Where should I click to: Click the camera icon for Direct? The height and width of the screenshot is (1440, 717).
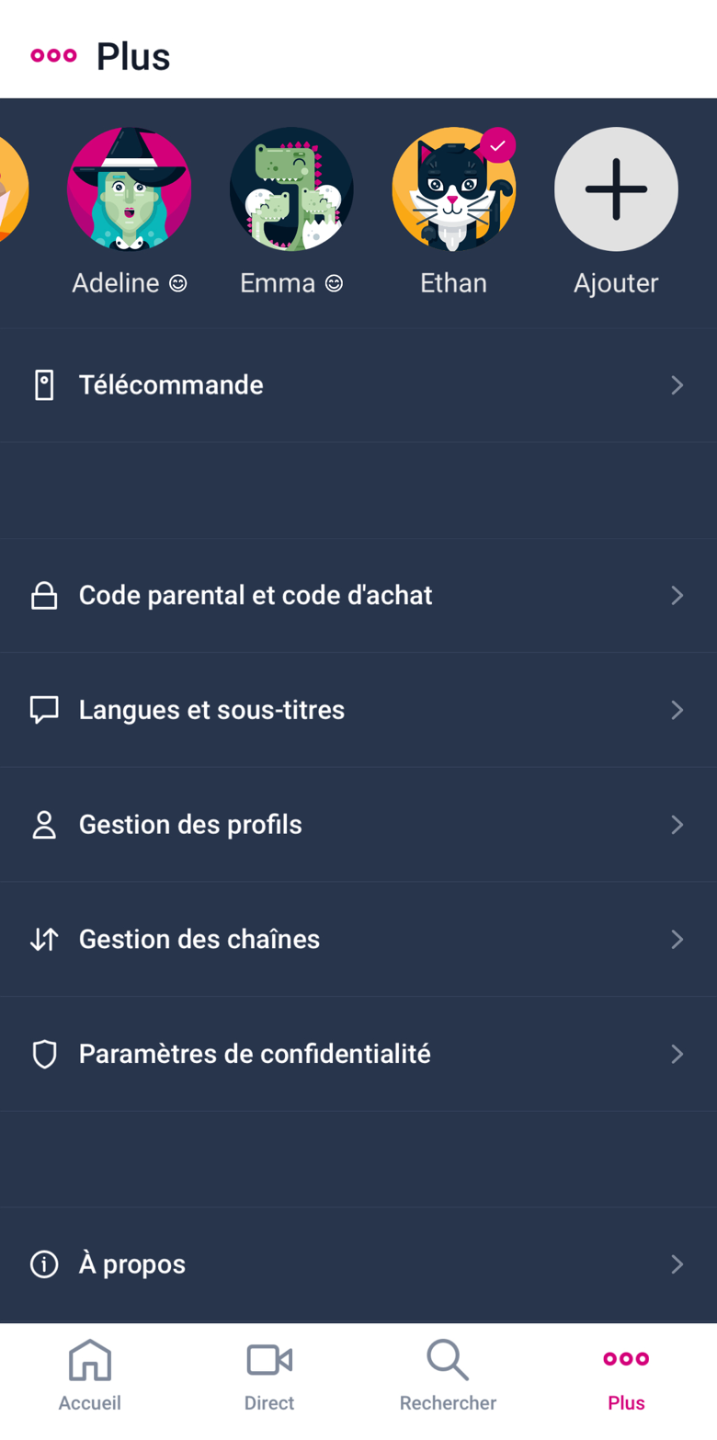[x=268, y=1360]
